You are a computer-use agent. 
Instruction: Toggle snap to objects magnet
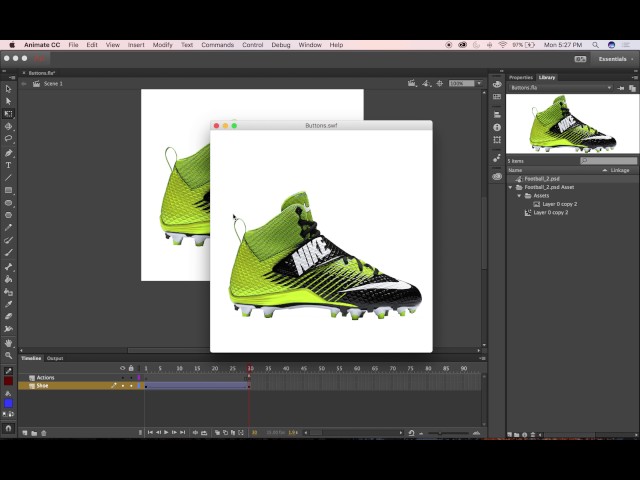tap(8, 428)
